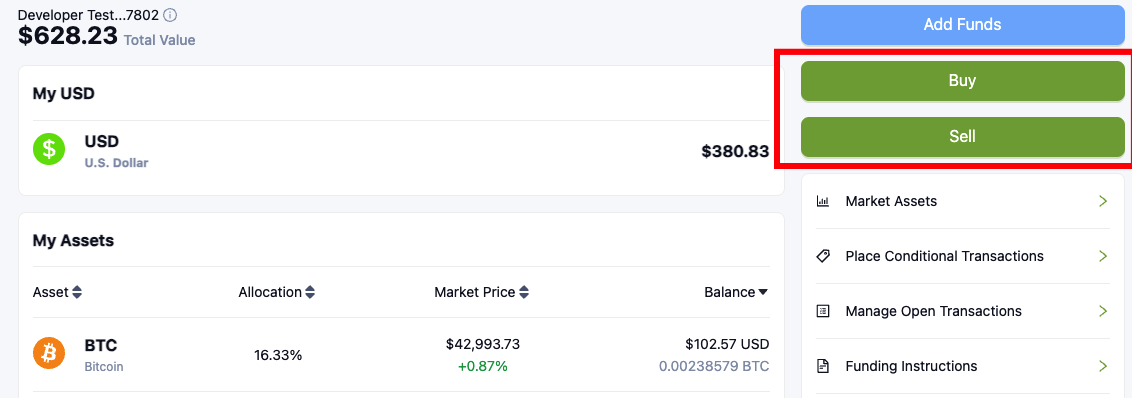Viewport: 1132px width, 398px height.
Task: Open Market Assets chevron arrow
Action: [x=1102, y=201]
